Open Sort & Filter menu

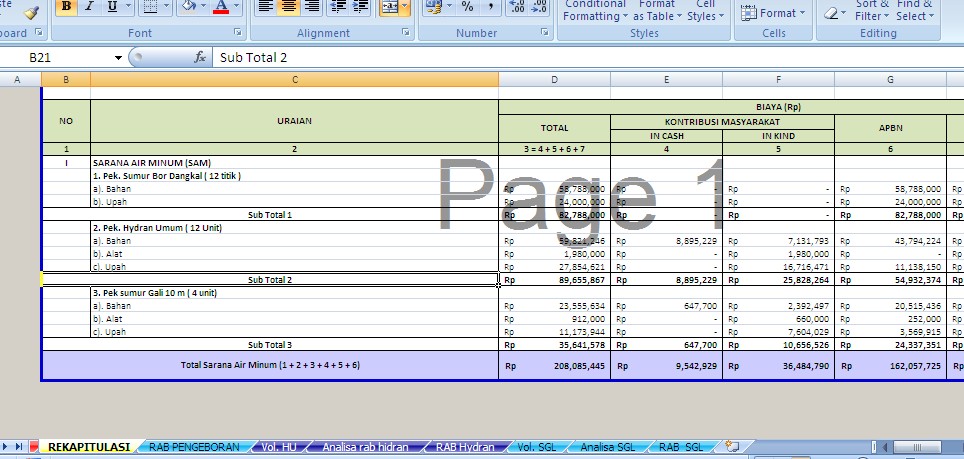(872, 10)
